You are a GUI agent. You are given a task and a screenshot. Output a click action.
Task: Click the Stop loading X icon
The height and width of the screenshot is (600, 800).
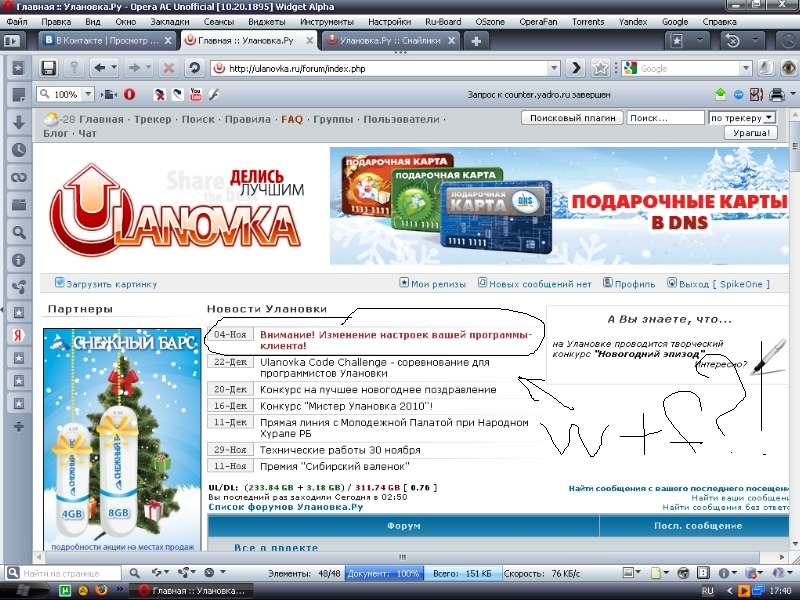point(168,68)
